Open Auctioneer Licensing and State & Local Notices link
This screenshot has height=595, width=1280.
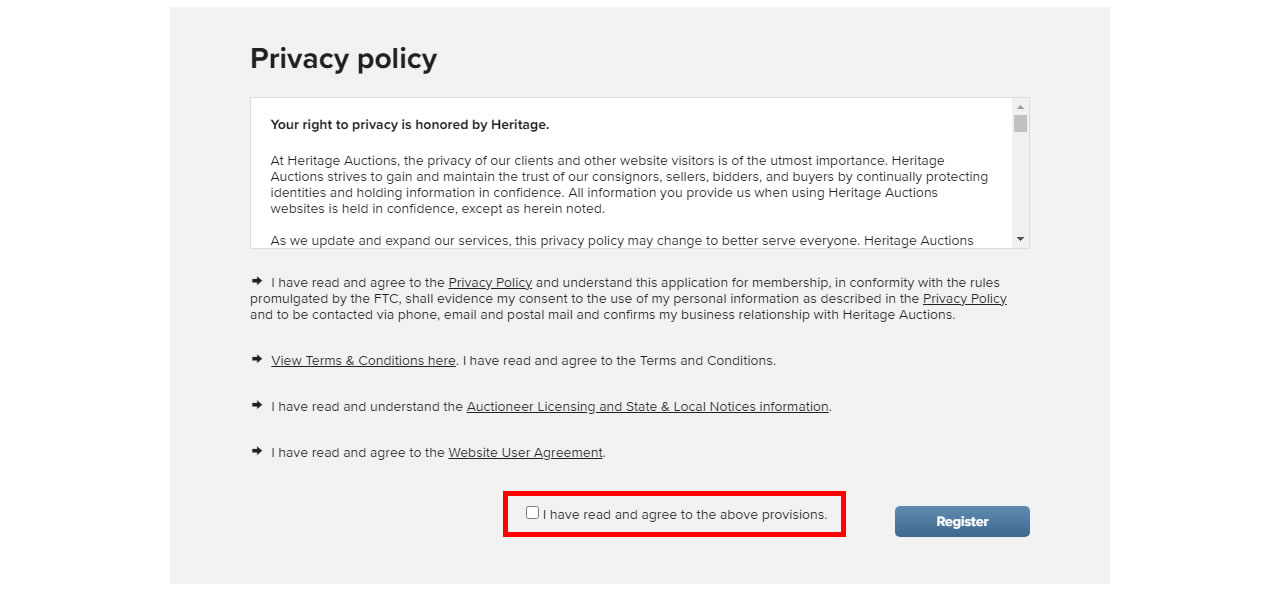click(647, 407)
